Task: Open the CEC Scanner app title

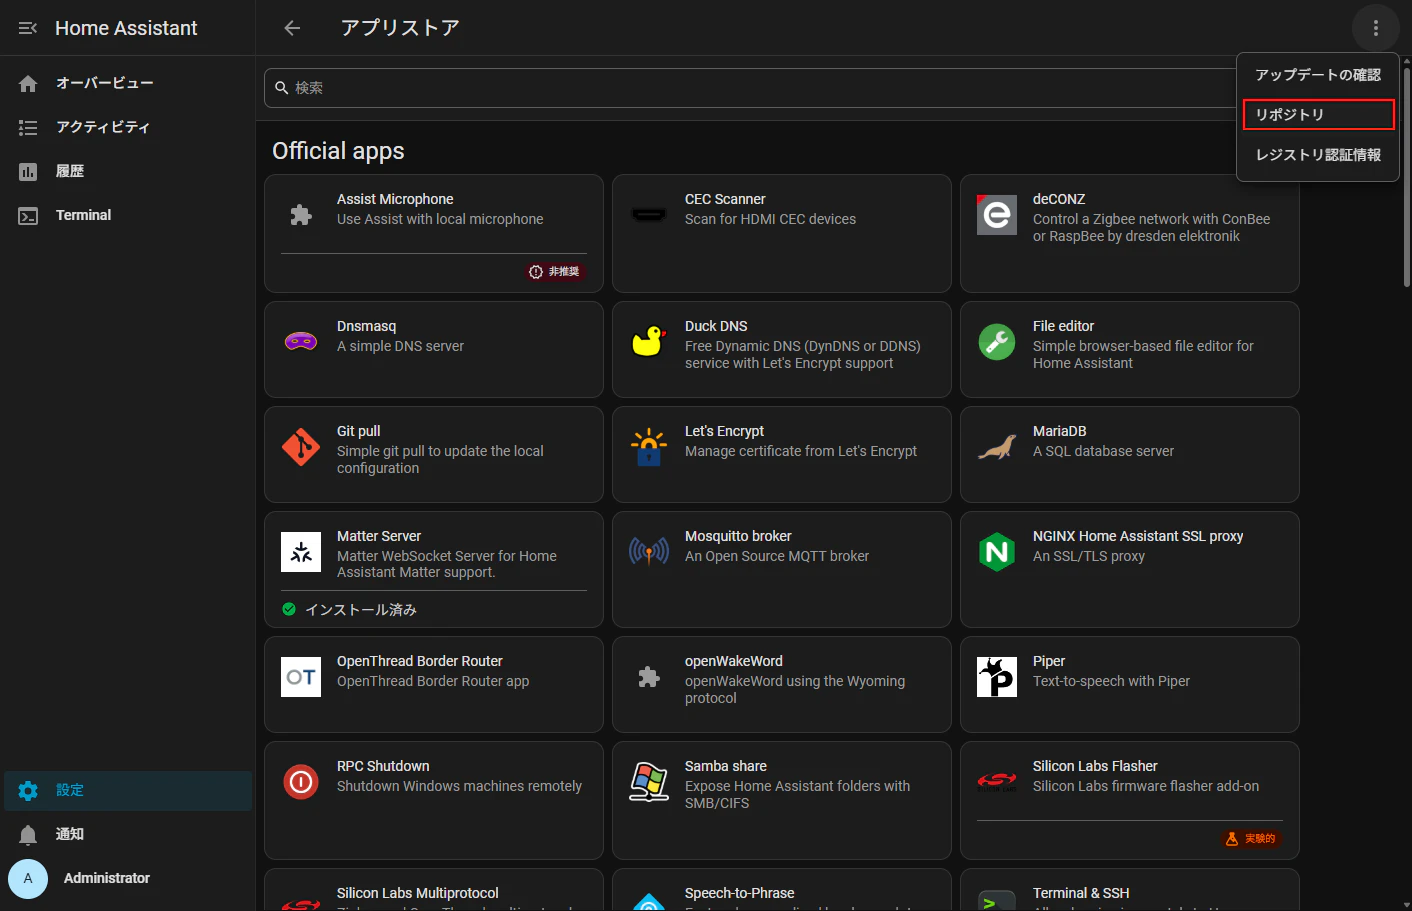Action: [x=725, y=199]
